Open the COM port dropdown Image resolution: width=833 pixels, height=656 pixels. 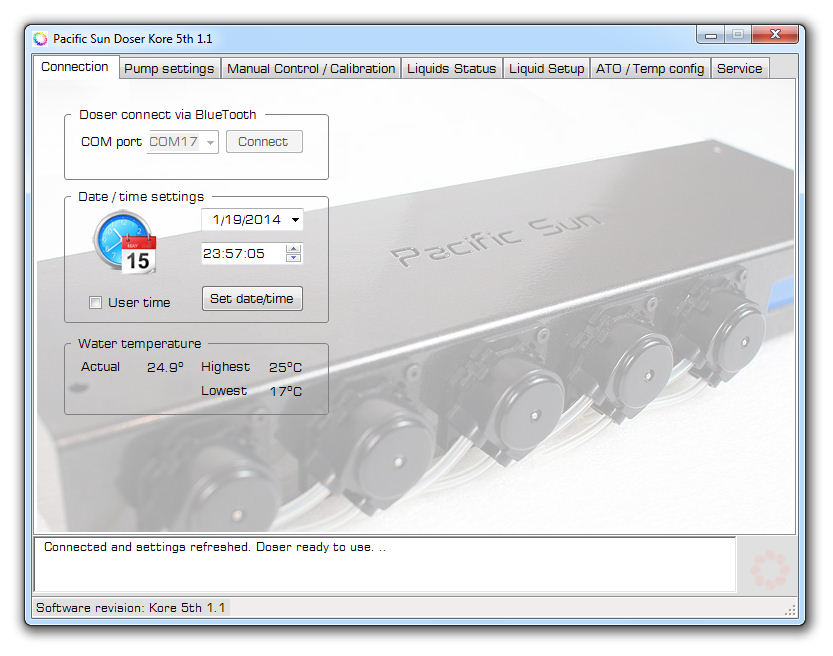coord(210,142)
